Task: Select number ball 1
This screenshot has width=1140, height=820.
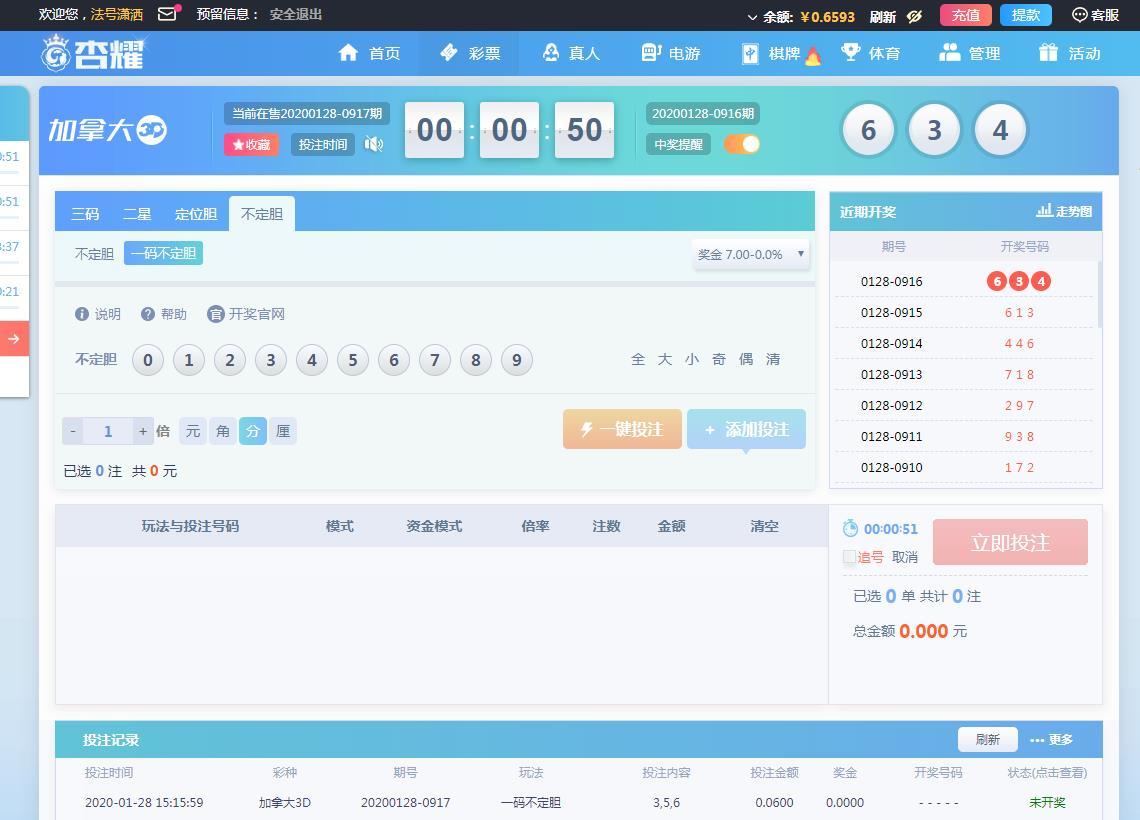Action: pos(189,360)
